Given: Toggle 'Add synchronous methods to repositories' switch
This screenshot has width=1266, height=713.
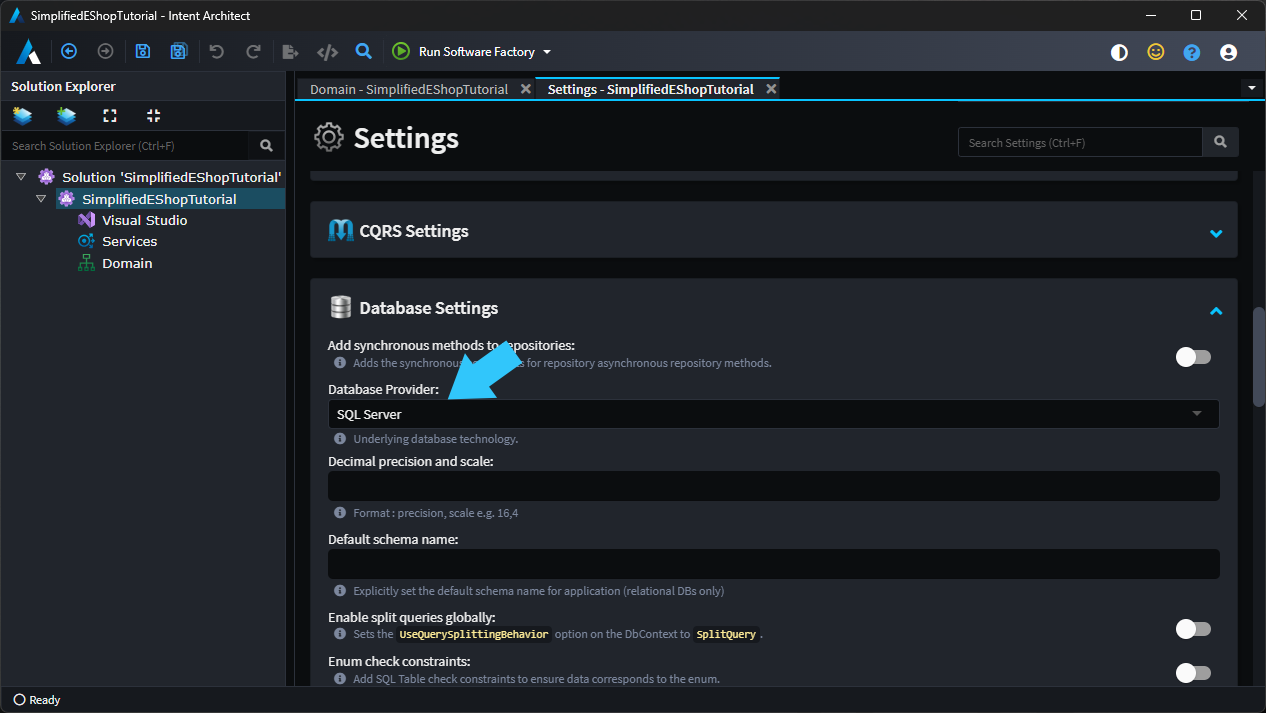Looking at the screenshot, I should click(1193, 357).
